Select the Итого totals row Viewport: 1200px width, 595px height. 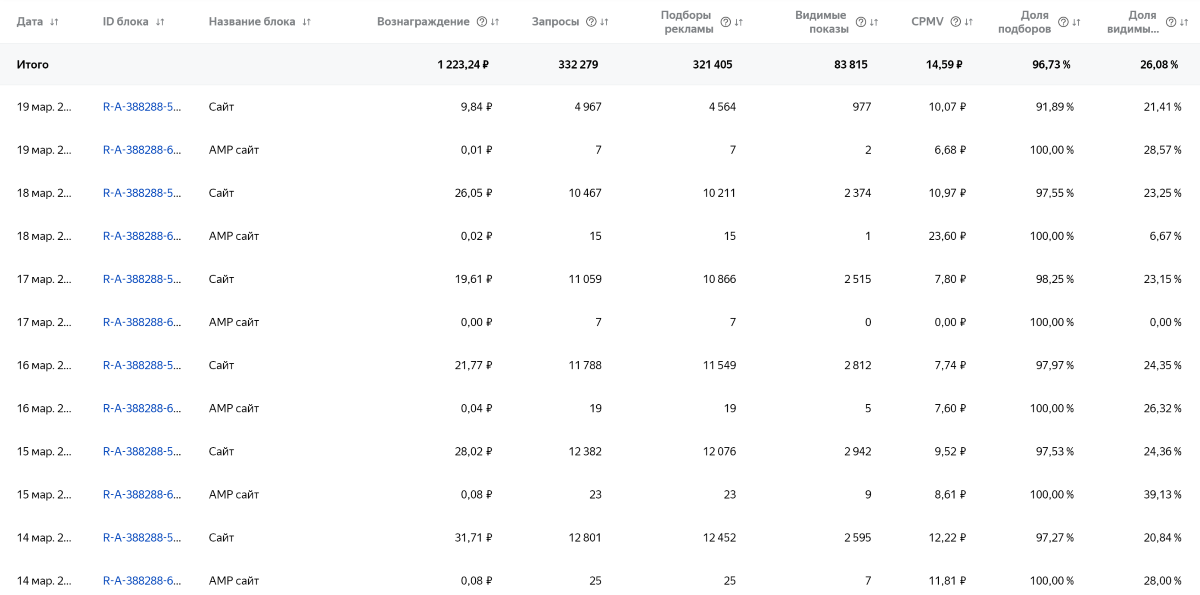point(600,64)
